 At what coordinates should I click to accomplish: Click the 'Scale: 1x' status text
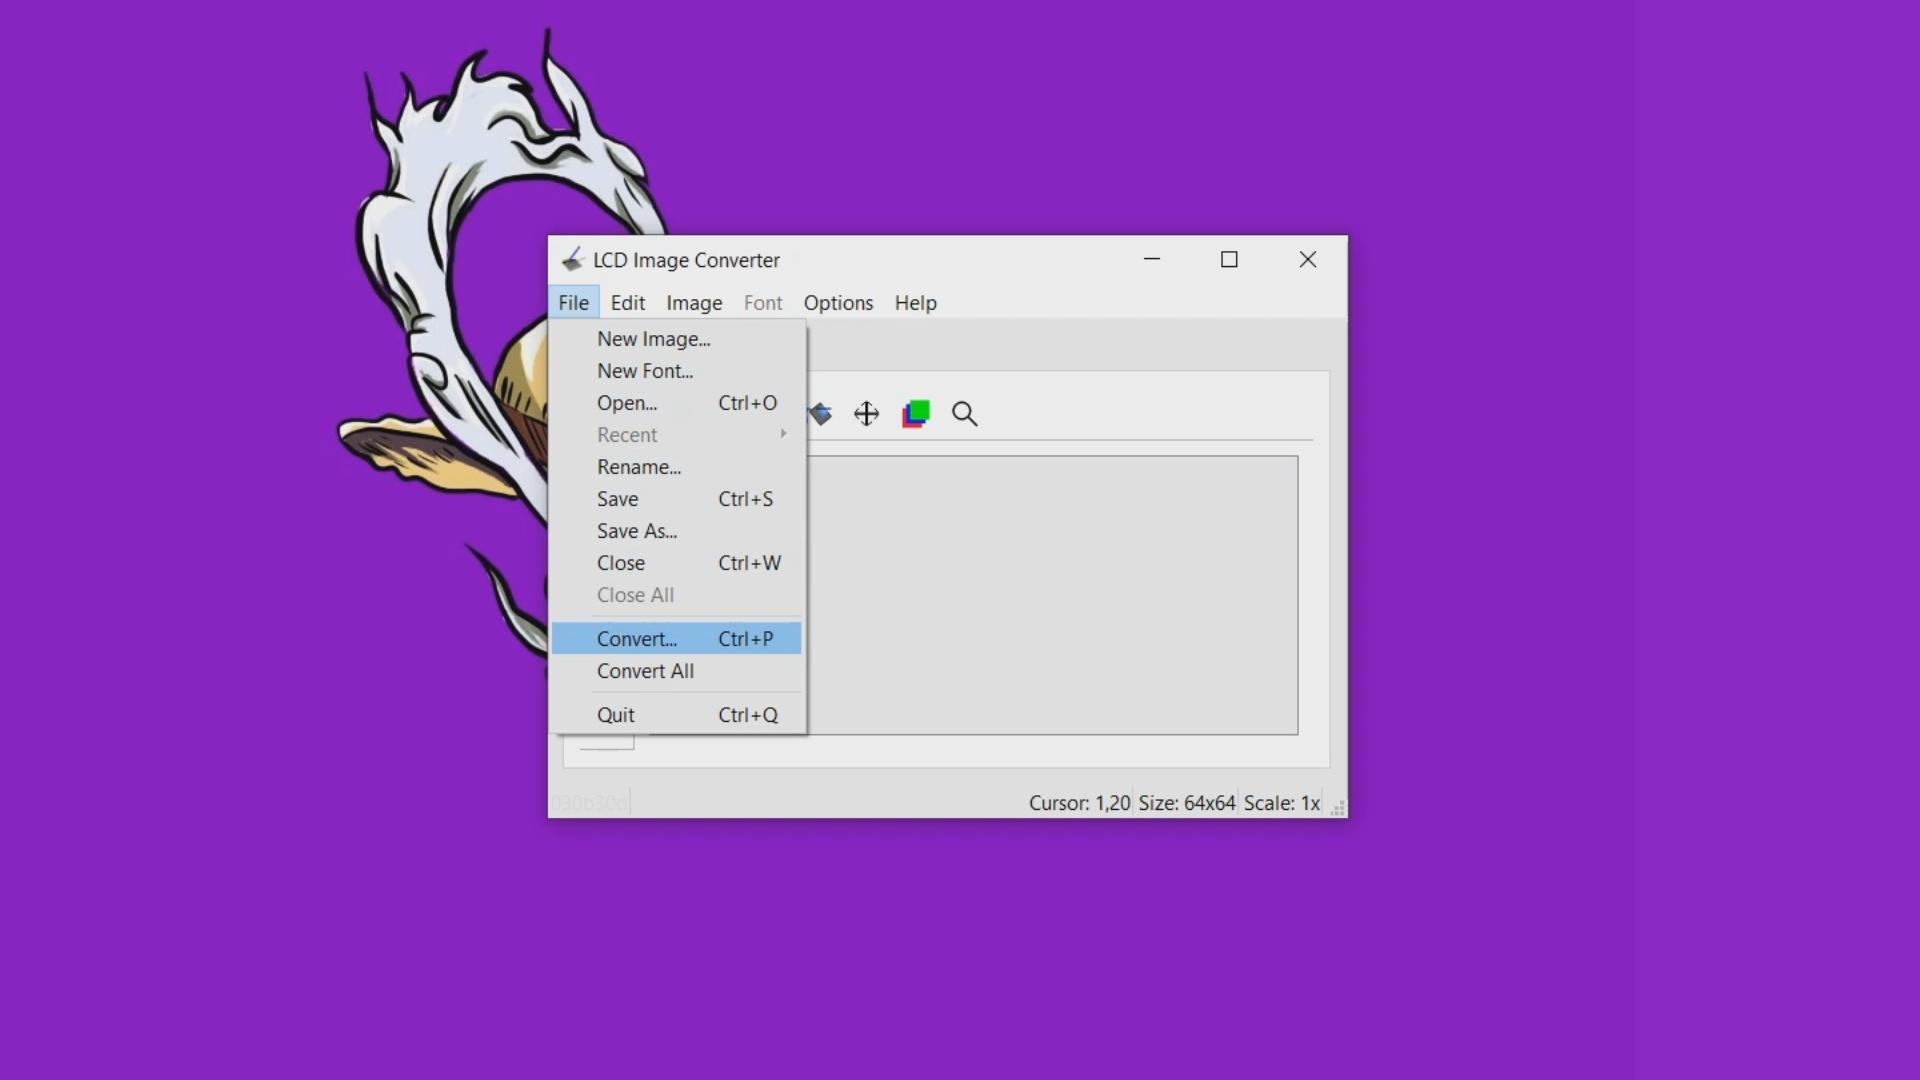pos(1282,803)
